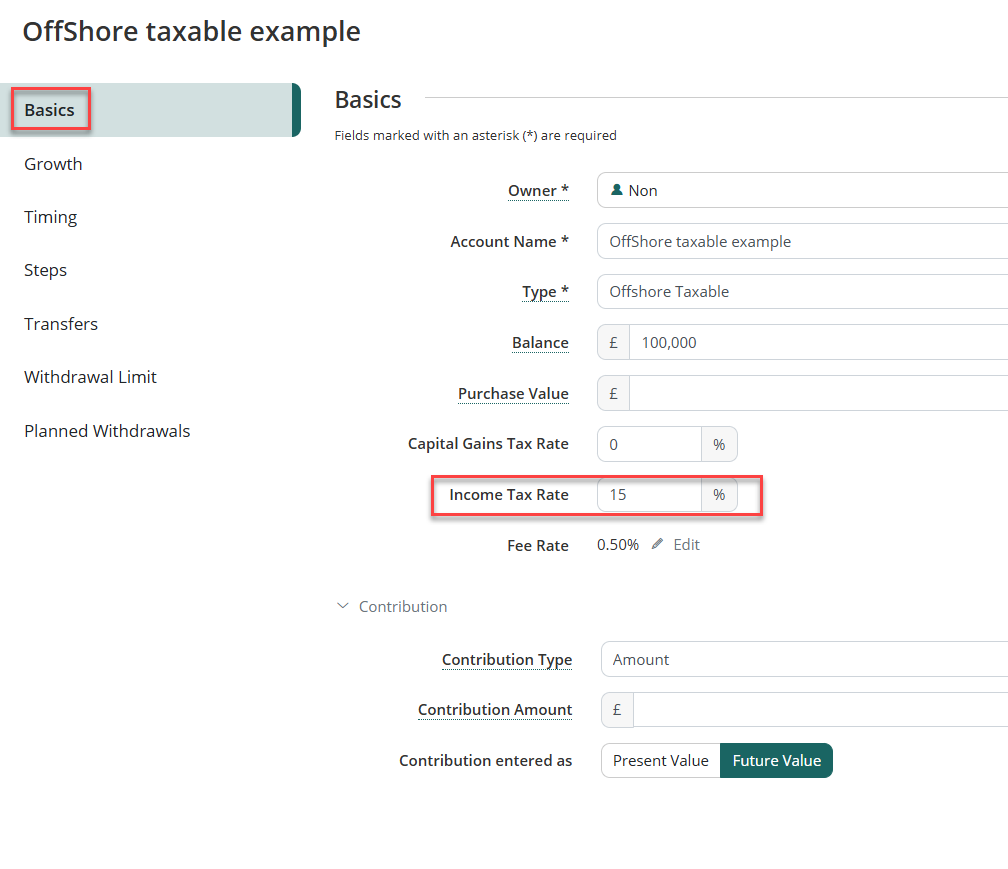
Task: Collapse the Contribution section chevron
Action: click(343, 607)
